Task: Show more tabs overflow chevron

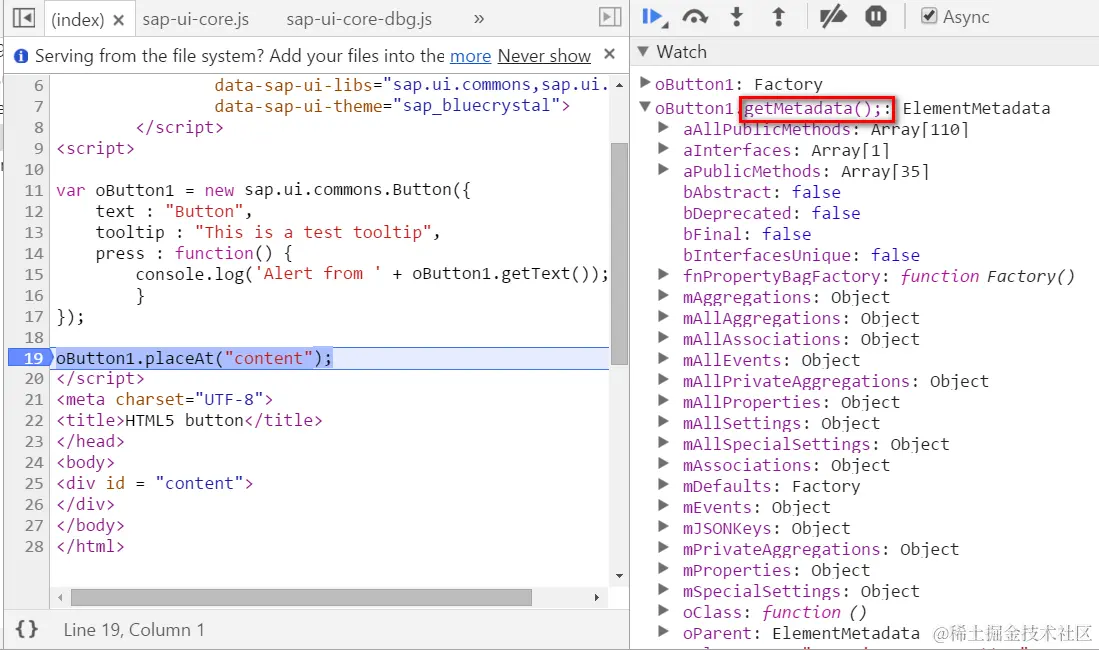Action: [479, 19]
